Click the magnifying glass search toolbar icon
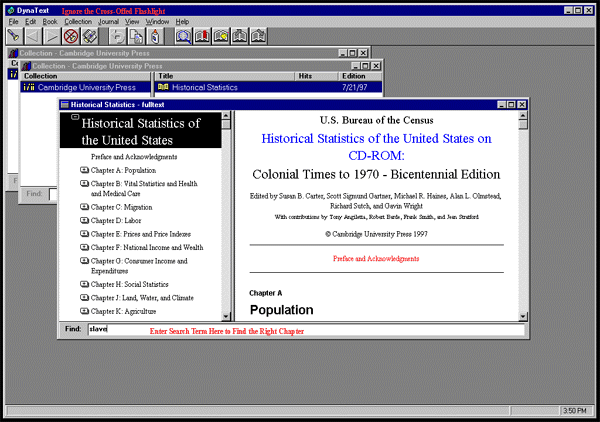The height and width of the screenshot is (422, 600). (x=184, y=36)
